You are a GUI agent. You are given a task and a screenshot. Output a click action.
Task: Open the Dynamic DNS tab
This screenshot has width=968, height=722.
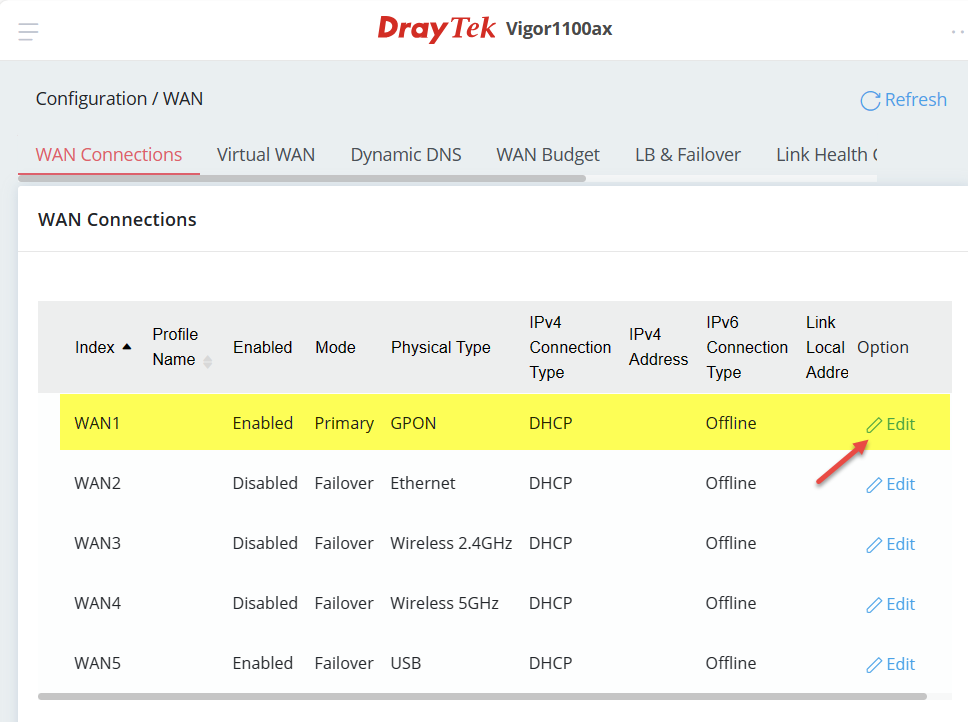(x=406, y=155)
